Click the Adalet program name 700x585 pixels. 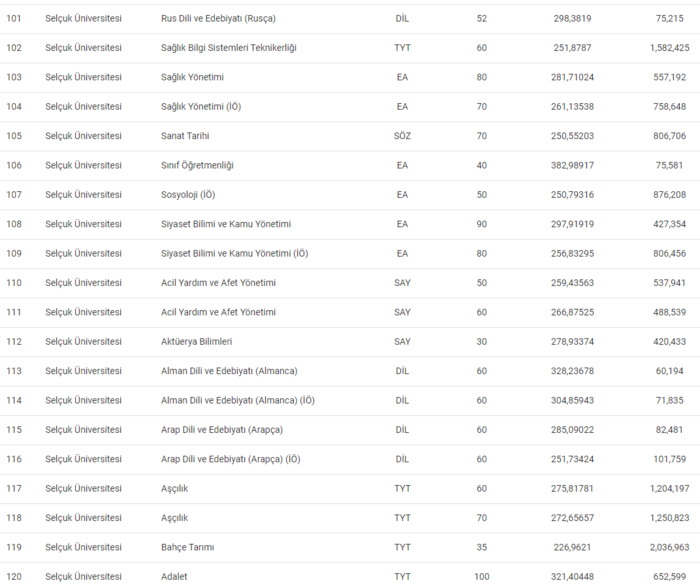coord(174,577)
